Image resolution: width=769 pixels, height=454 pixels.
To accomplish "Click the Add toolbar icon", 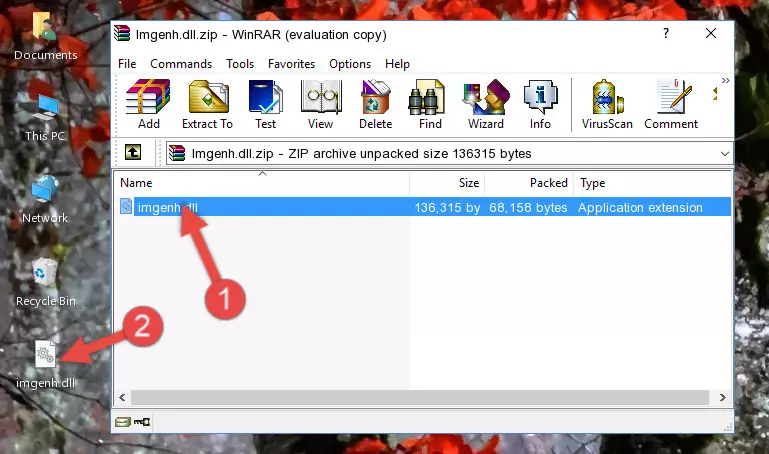I will [148, 104].
